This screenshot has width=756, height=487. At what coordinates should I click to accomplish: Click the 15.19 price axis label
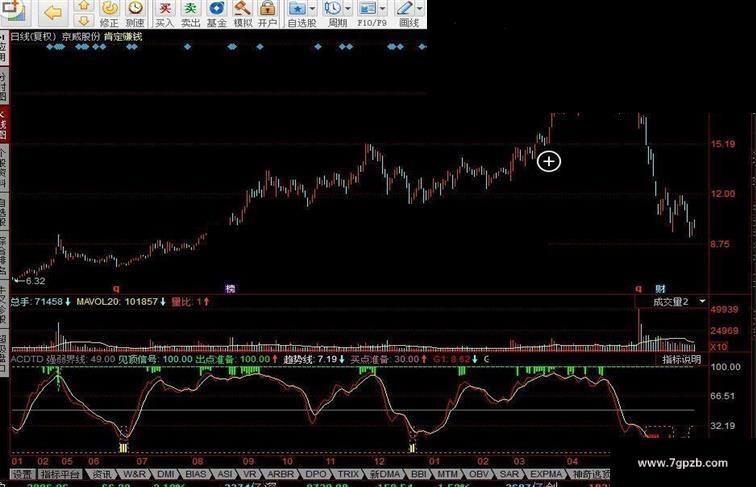coord(723,144)
